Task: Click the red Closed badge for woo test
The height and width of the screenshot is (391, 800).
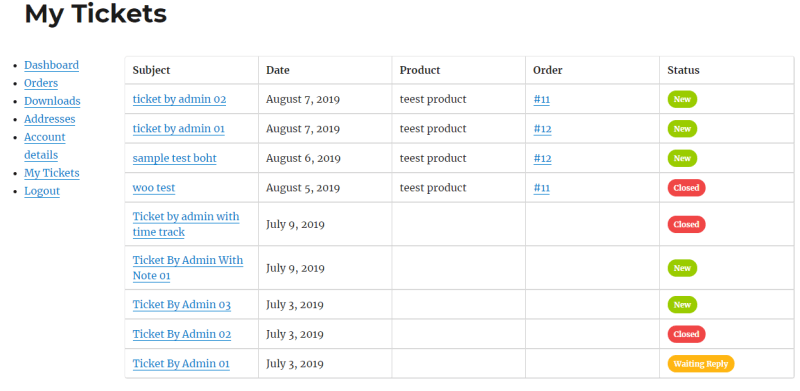Action: click(686, 188)
